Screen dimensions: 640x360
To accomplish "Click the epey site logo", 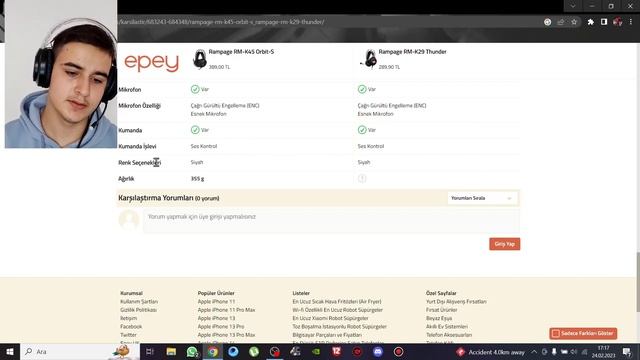I will click(151, 62).
